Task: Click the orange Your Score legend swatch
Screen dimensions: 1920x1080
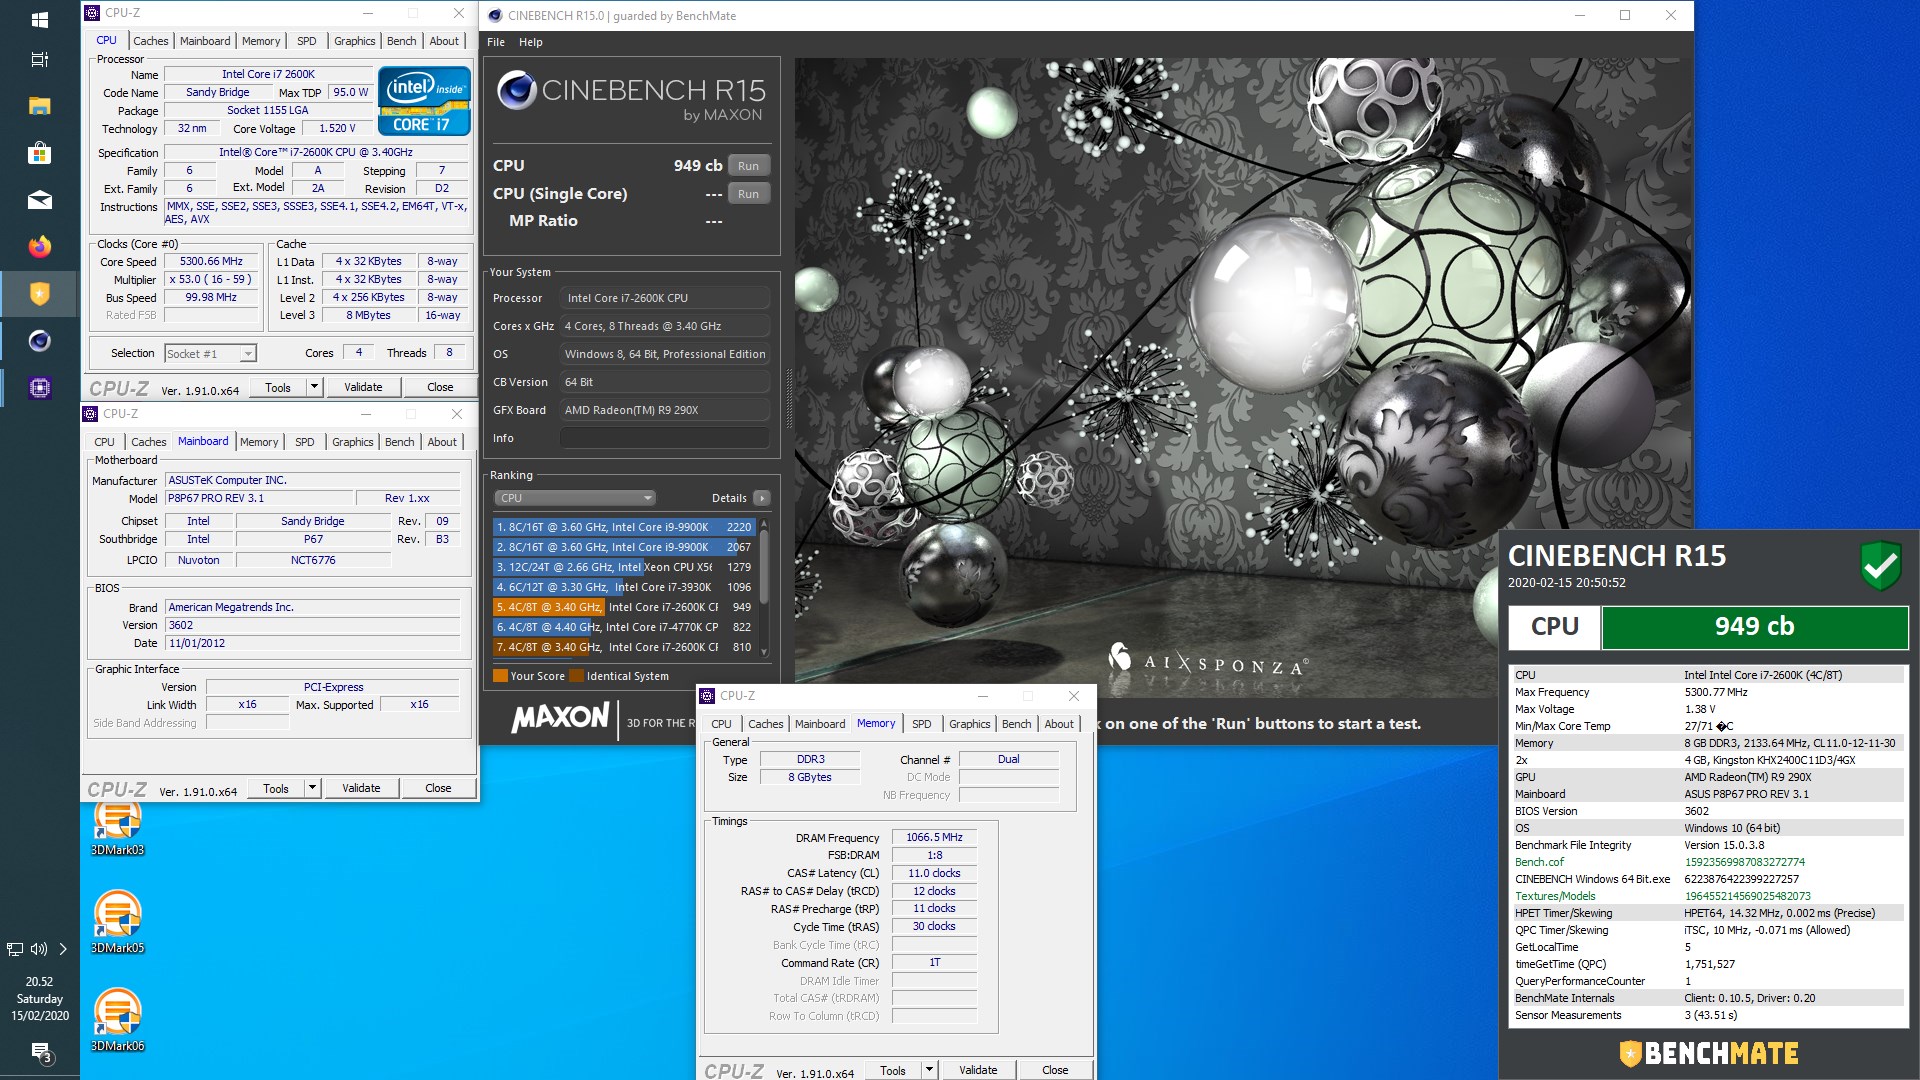Action: [500, 676]
